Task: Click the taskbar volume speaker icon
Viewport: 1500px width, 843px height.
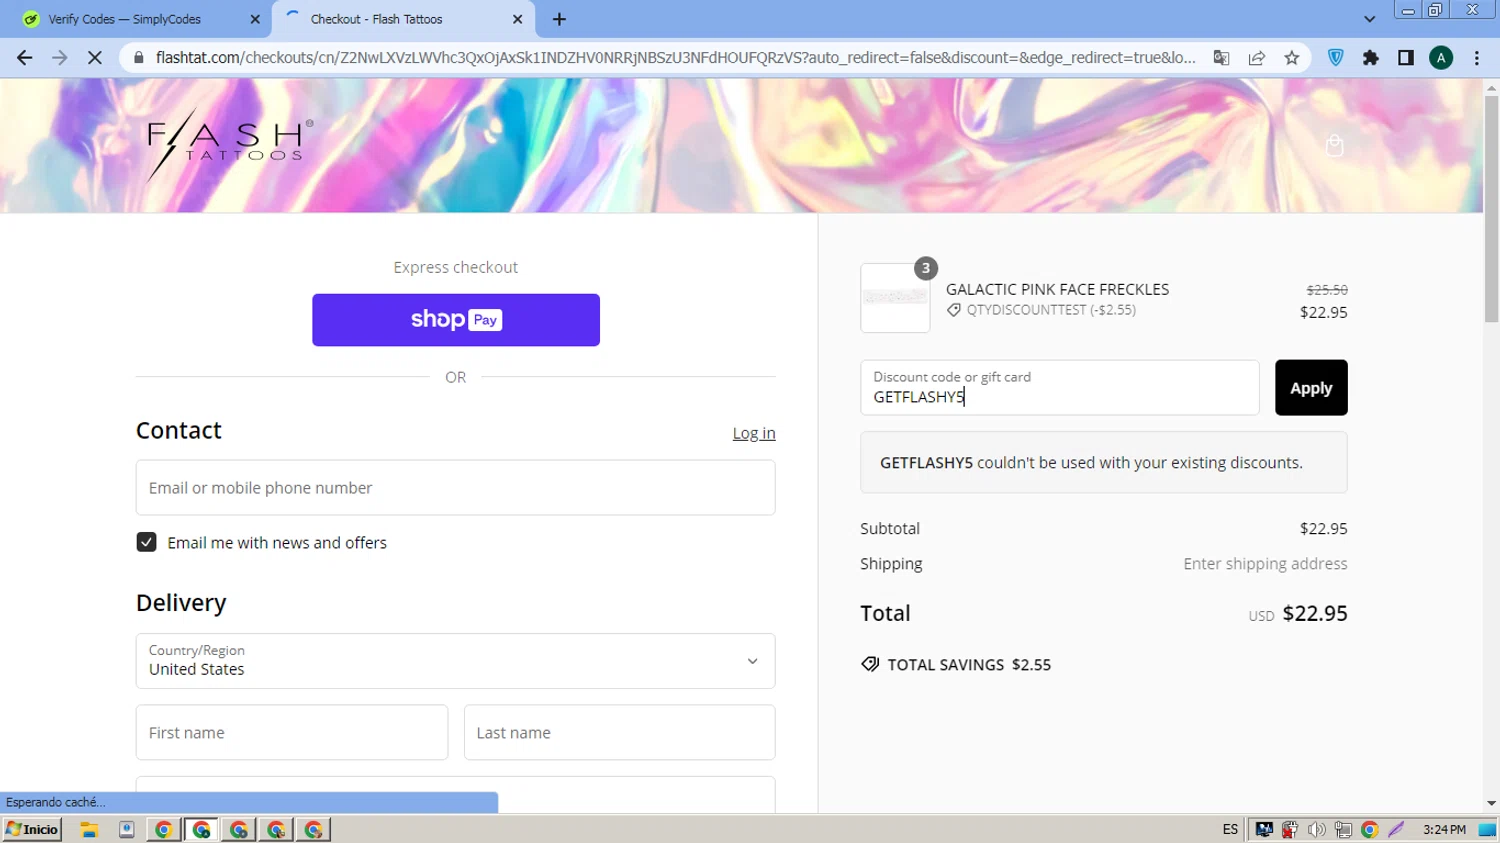Action: click(1317, 829)
